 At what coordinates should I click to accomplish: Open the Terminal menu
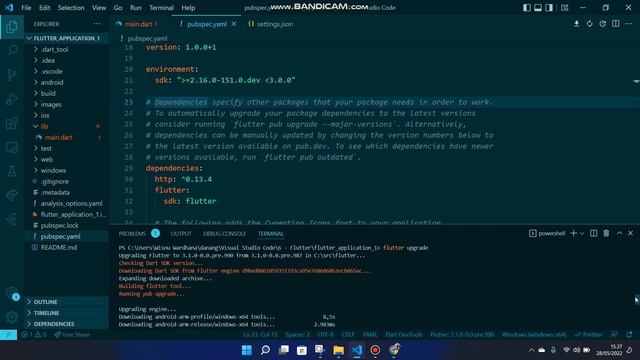161,7
